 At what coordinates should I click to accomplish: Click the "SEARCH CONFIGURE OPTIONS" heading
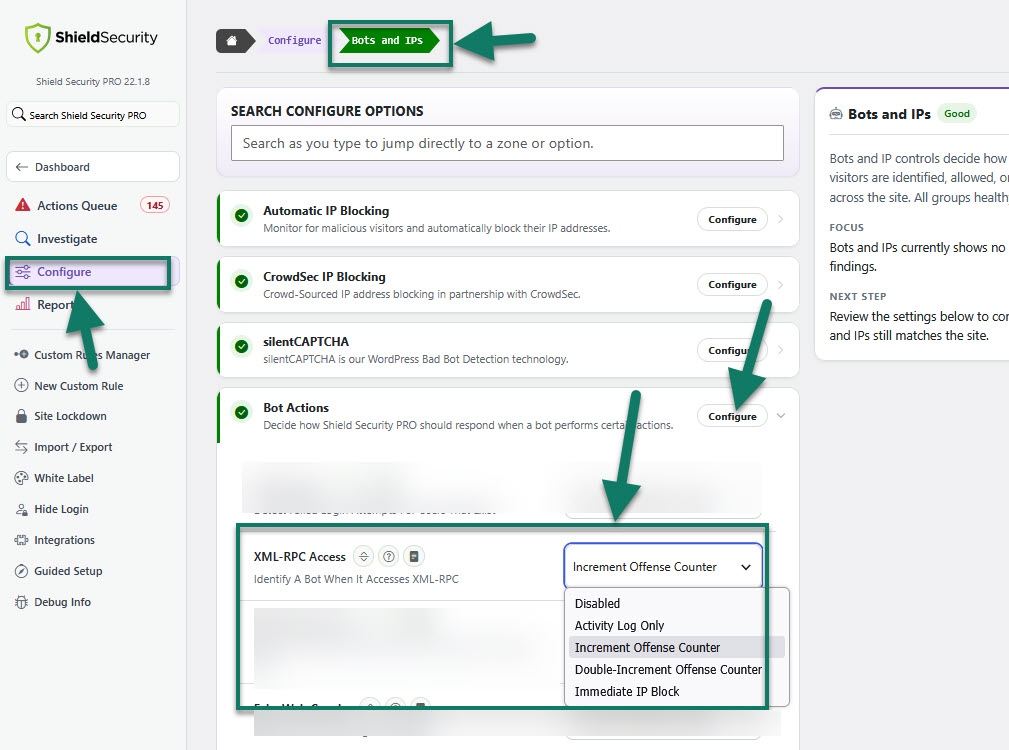coord(327,111)
